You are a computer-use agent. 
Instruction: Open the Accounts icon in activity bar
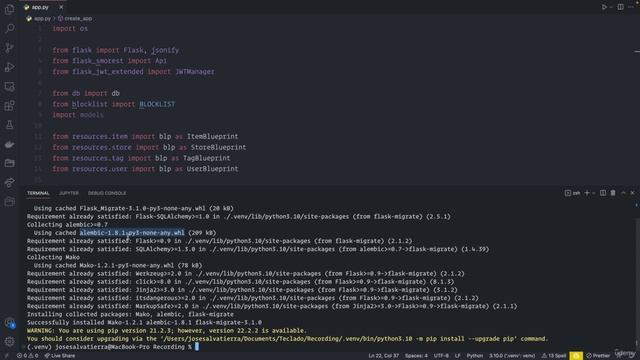9,323
